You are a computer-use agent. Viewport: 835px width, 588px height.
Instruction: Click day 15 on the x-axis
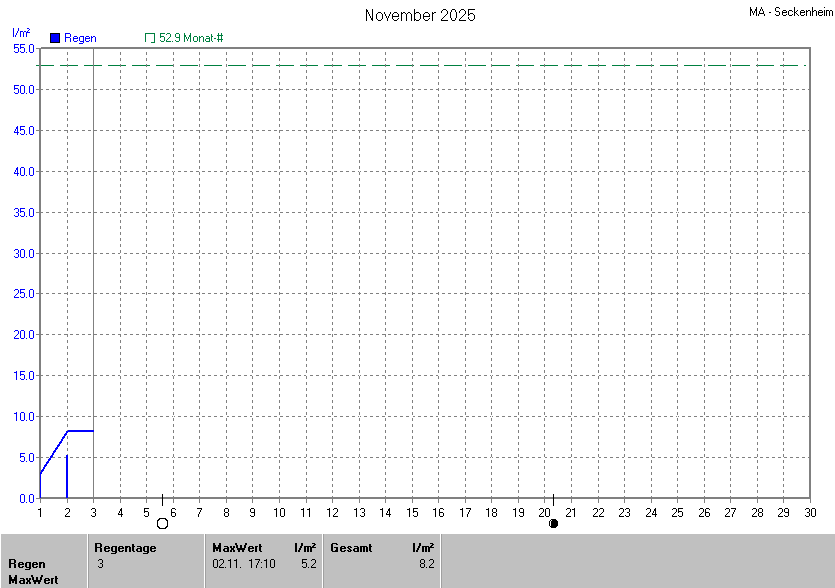pyautogui.click(x=411, y=513)
